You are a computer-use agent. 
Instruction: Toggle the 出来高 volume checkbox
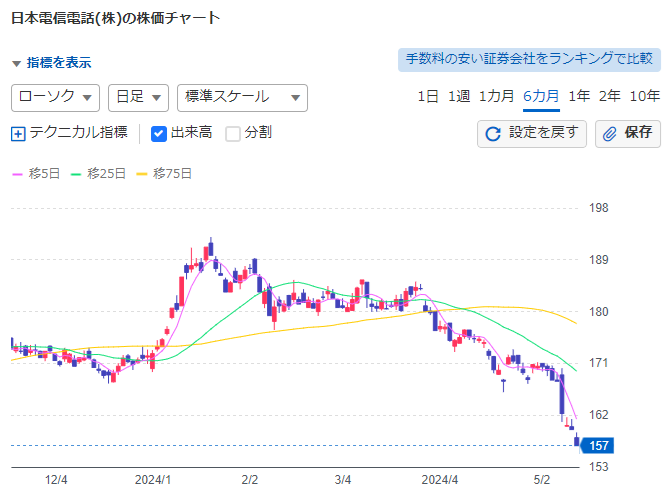pyautogui.click(x=159, y=133)
